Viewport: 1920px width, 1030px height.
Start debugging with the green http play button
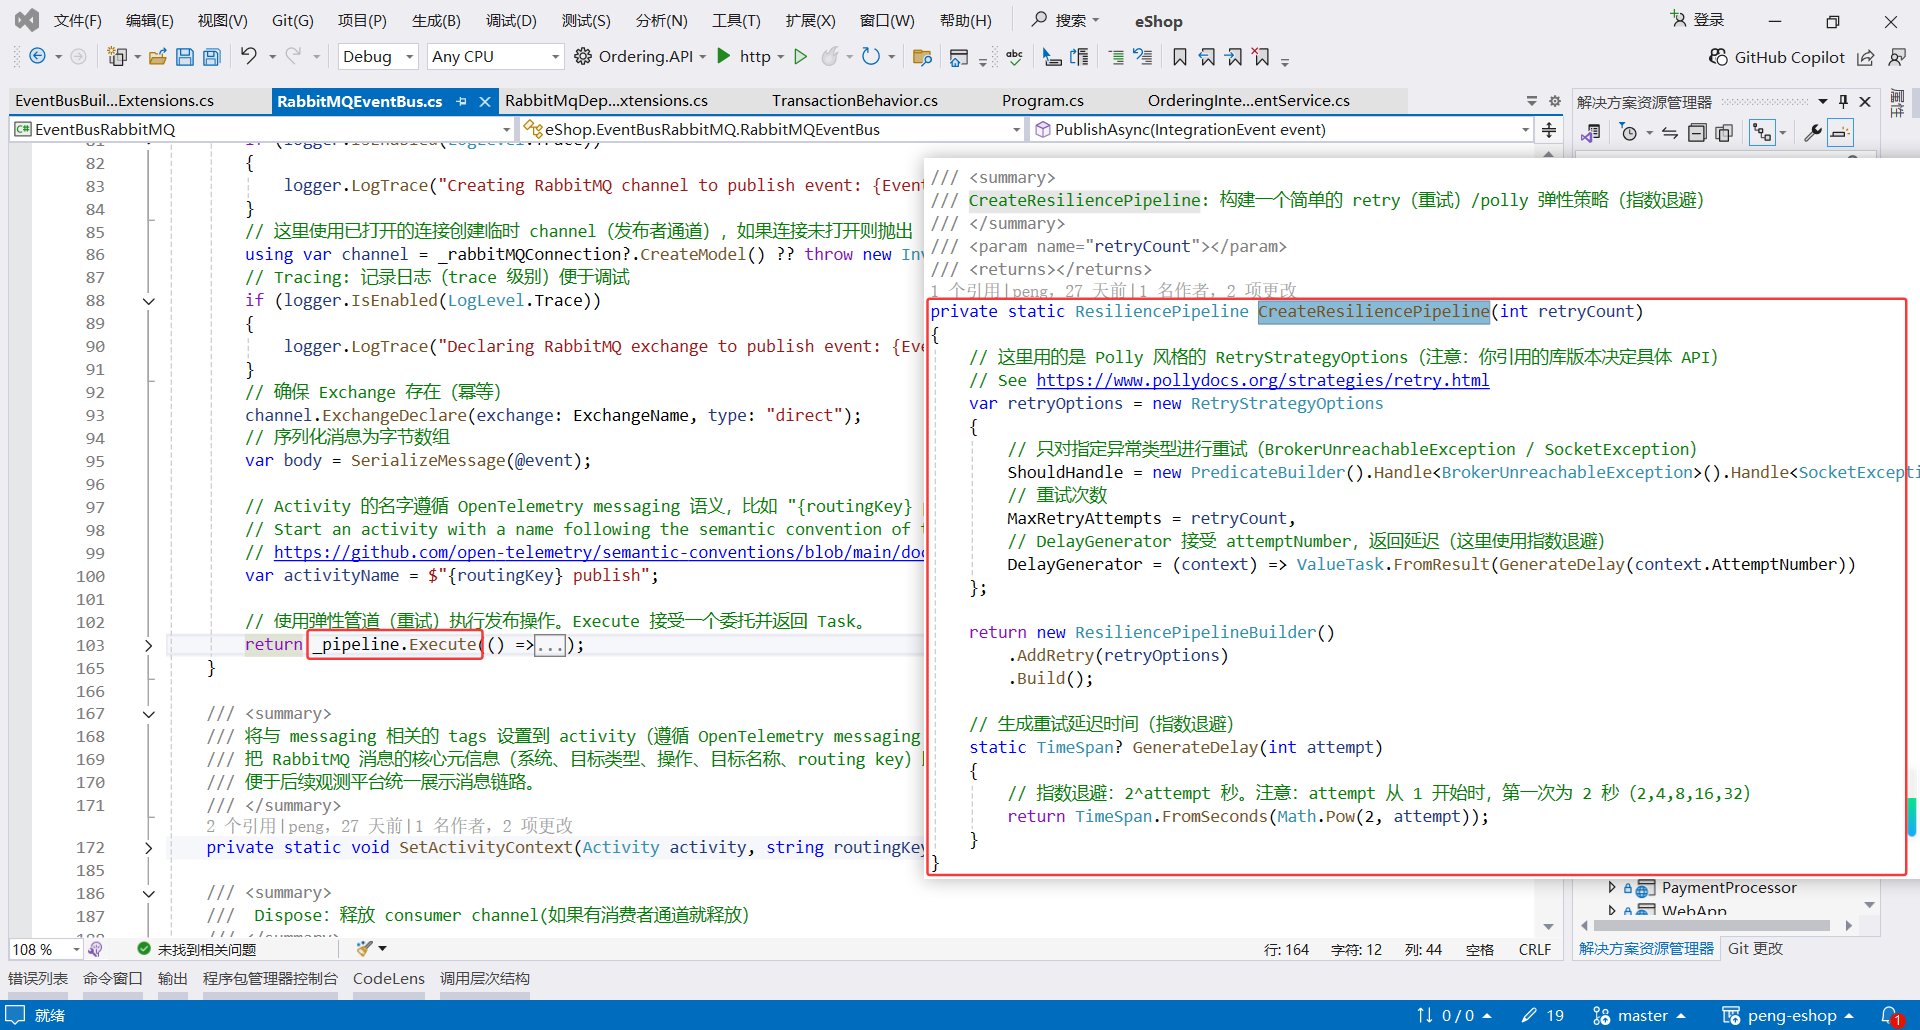tap(724, 57)
